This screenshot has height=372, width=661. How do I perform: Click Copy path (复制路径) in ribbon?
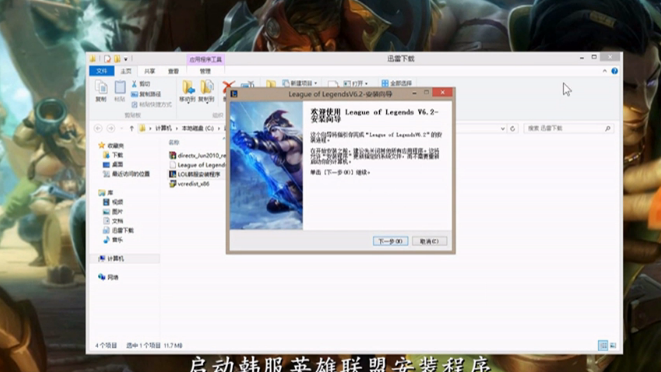146,94
